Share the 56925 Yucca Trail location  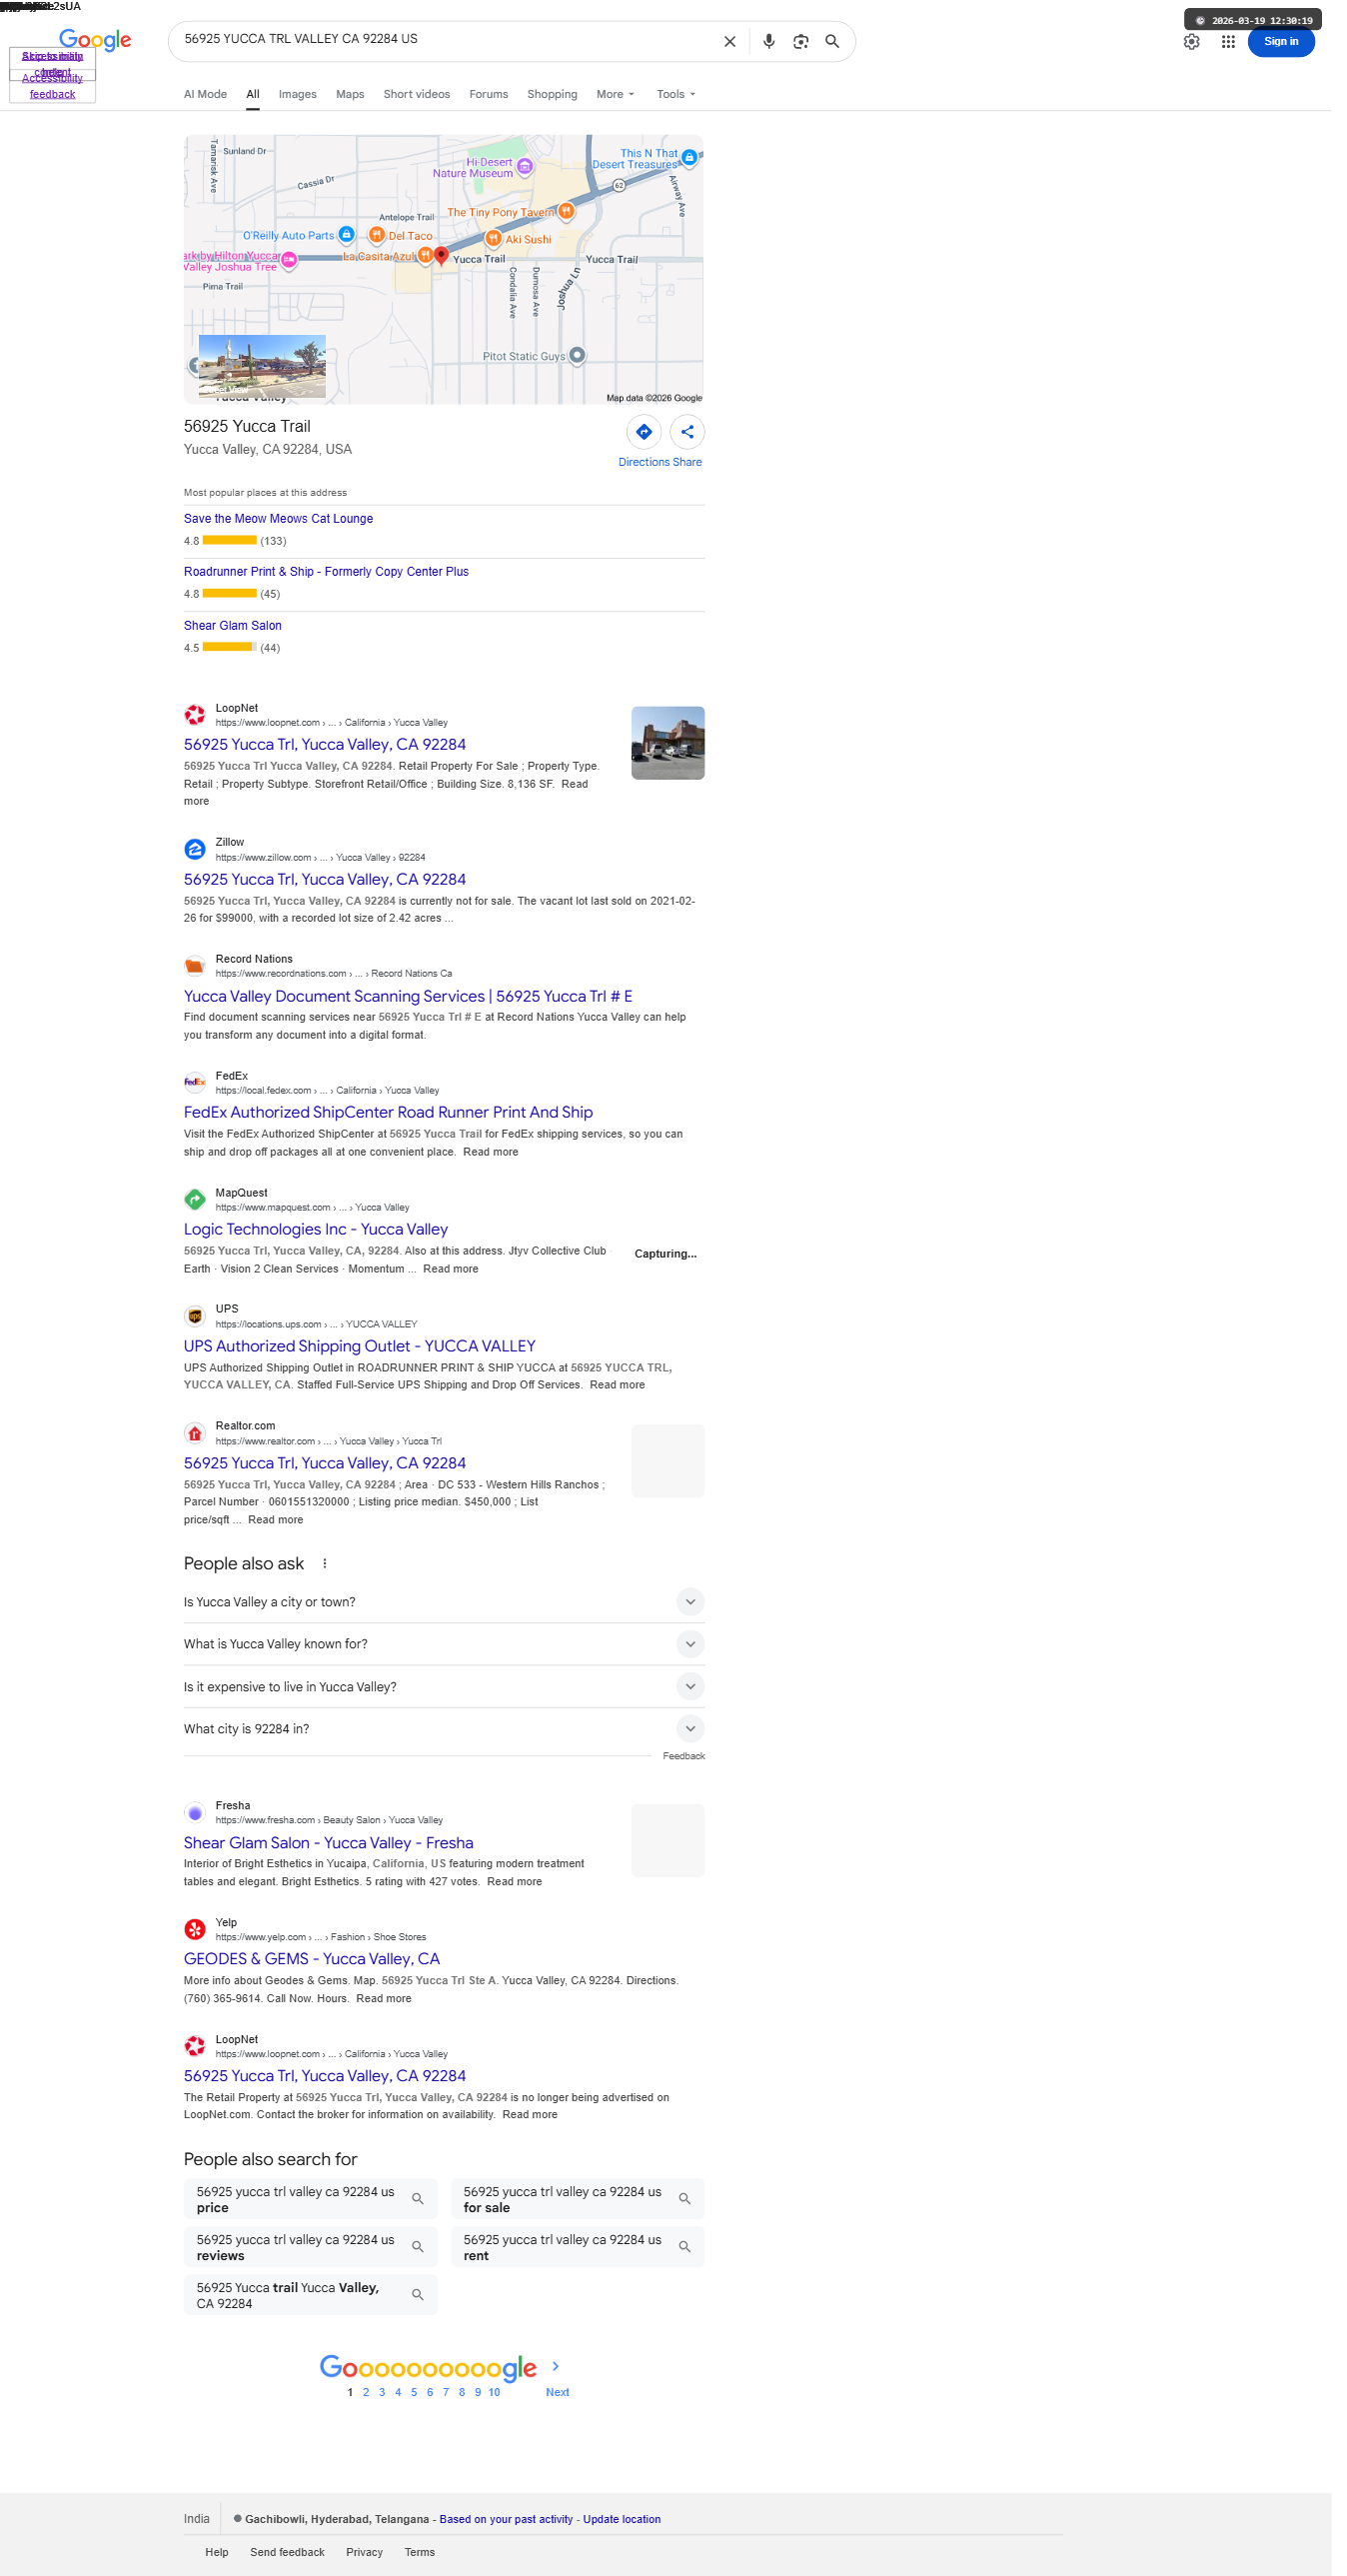[x=687, y=432]
